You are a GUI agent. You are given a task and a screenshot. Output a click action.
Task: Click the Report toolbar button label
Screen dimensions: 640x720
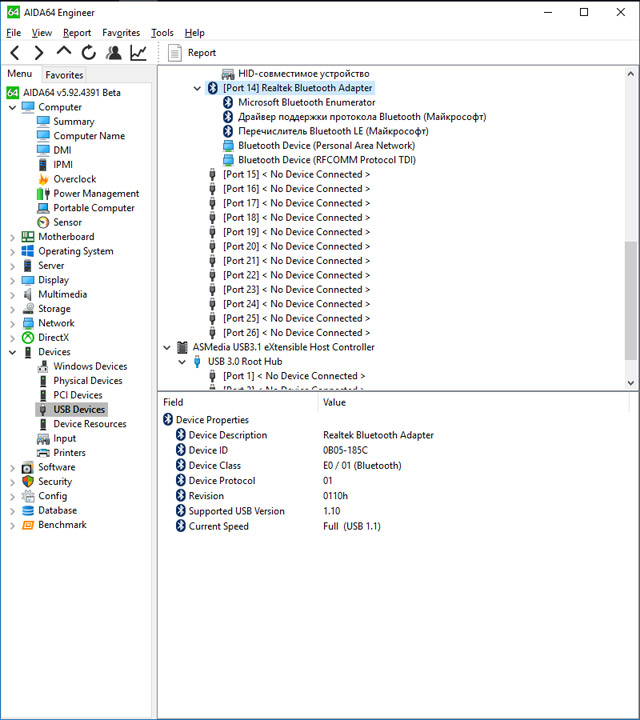(x=202, y=53)
